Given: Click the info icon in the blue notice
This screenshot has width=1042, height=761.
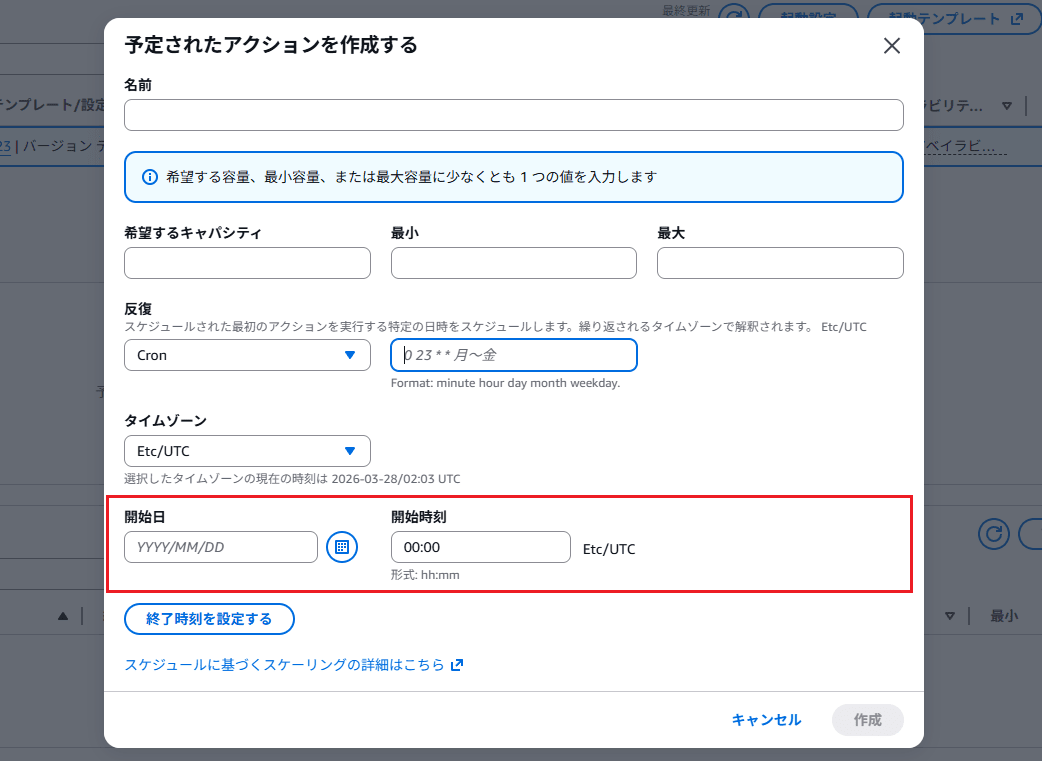Looking at the screenshot, I should (150, 177).
